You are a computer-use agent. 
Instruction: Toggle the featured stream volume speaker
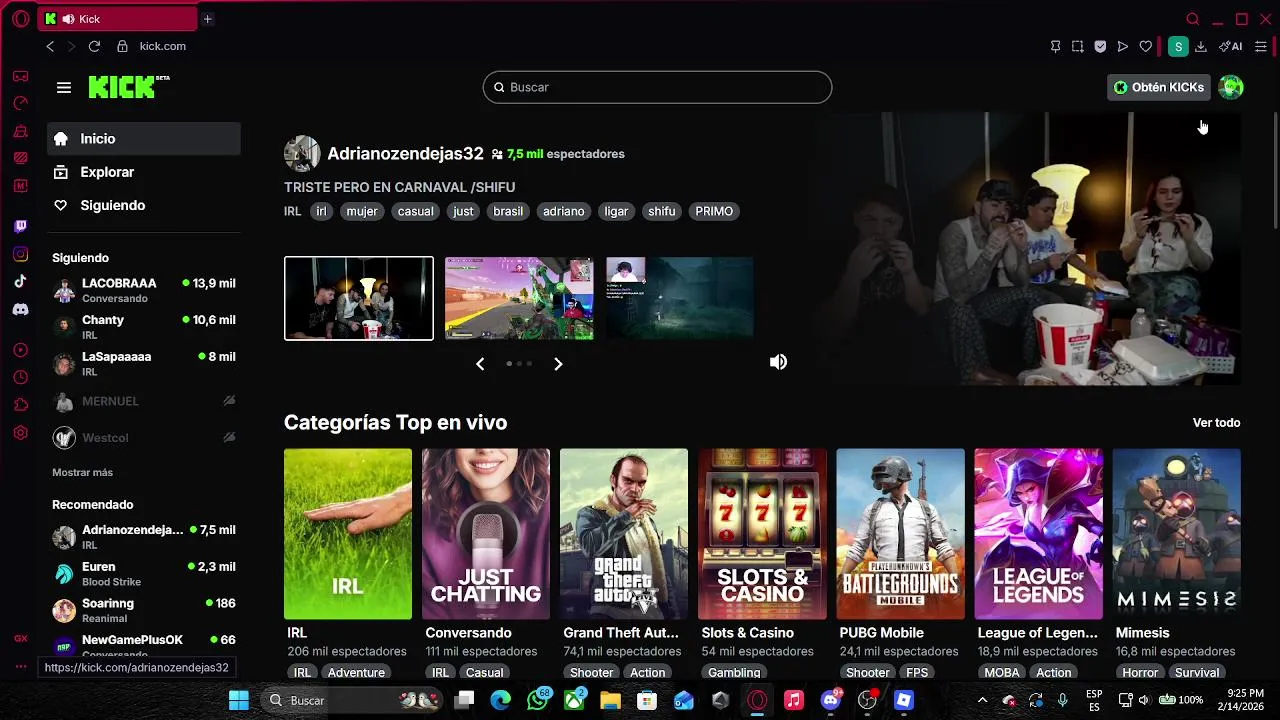pyautogui.click(x=778, y=362)
